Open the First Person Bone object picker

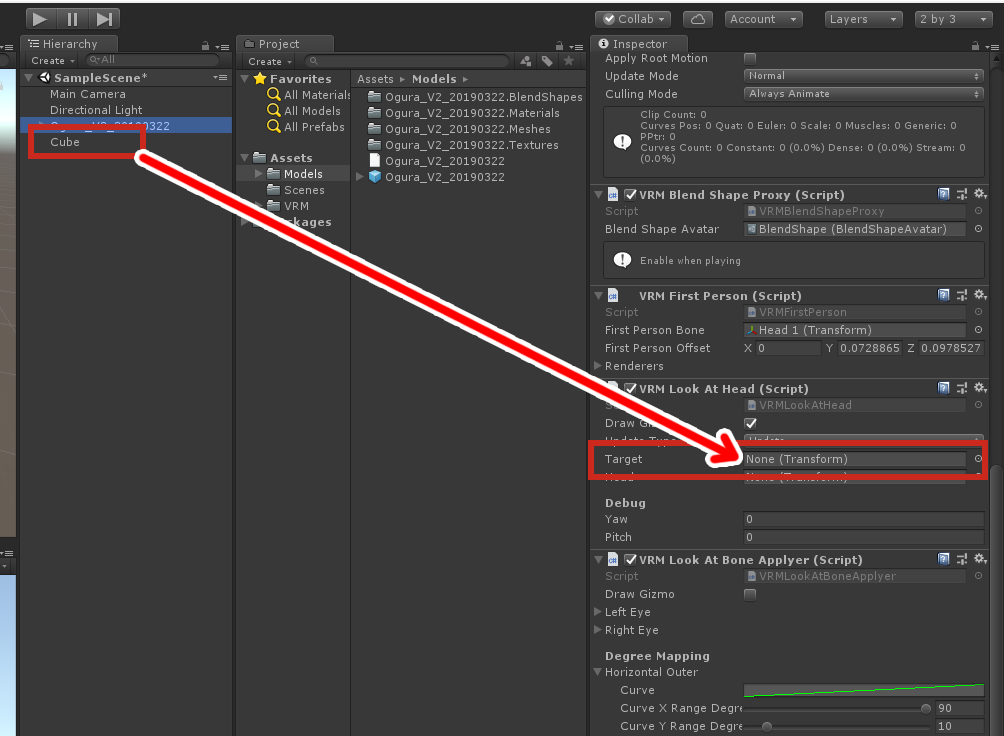click(x=978, y=330)
